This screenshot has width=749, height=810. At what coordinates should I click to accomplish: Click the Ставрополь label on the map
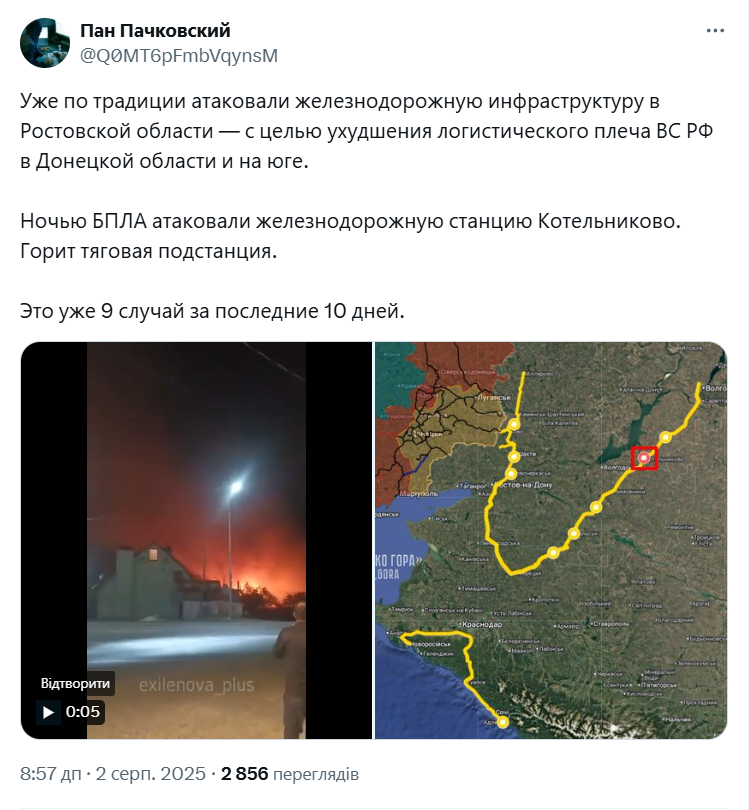(610, 624)
